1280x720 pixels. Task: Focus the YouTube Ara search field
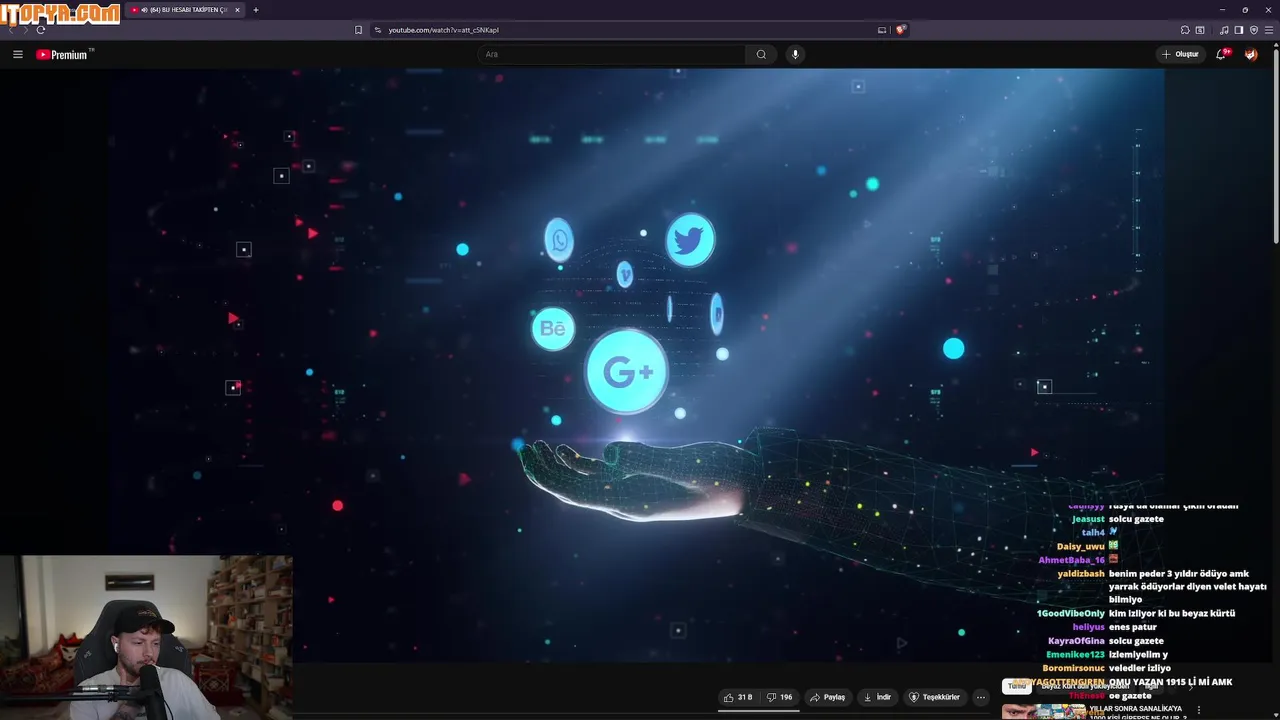click(612, 54)
